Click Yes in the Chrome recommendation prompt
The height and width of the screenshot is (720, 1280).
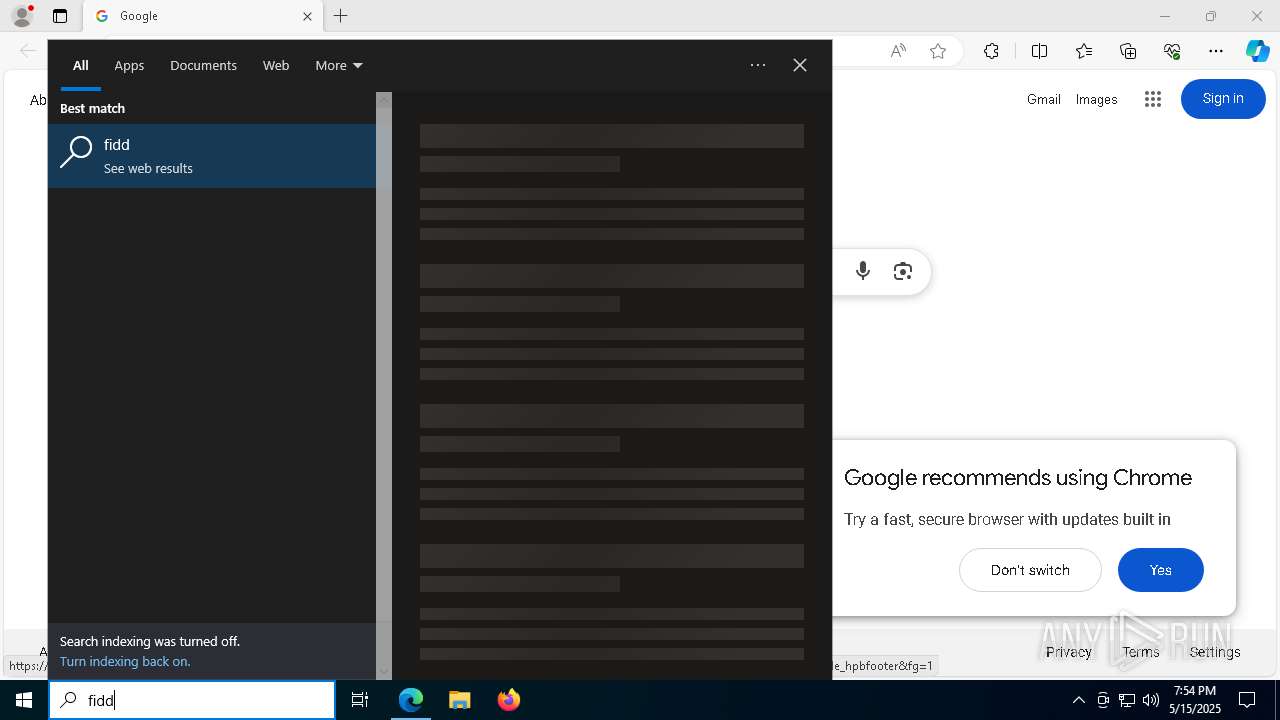click(1160, 570)
